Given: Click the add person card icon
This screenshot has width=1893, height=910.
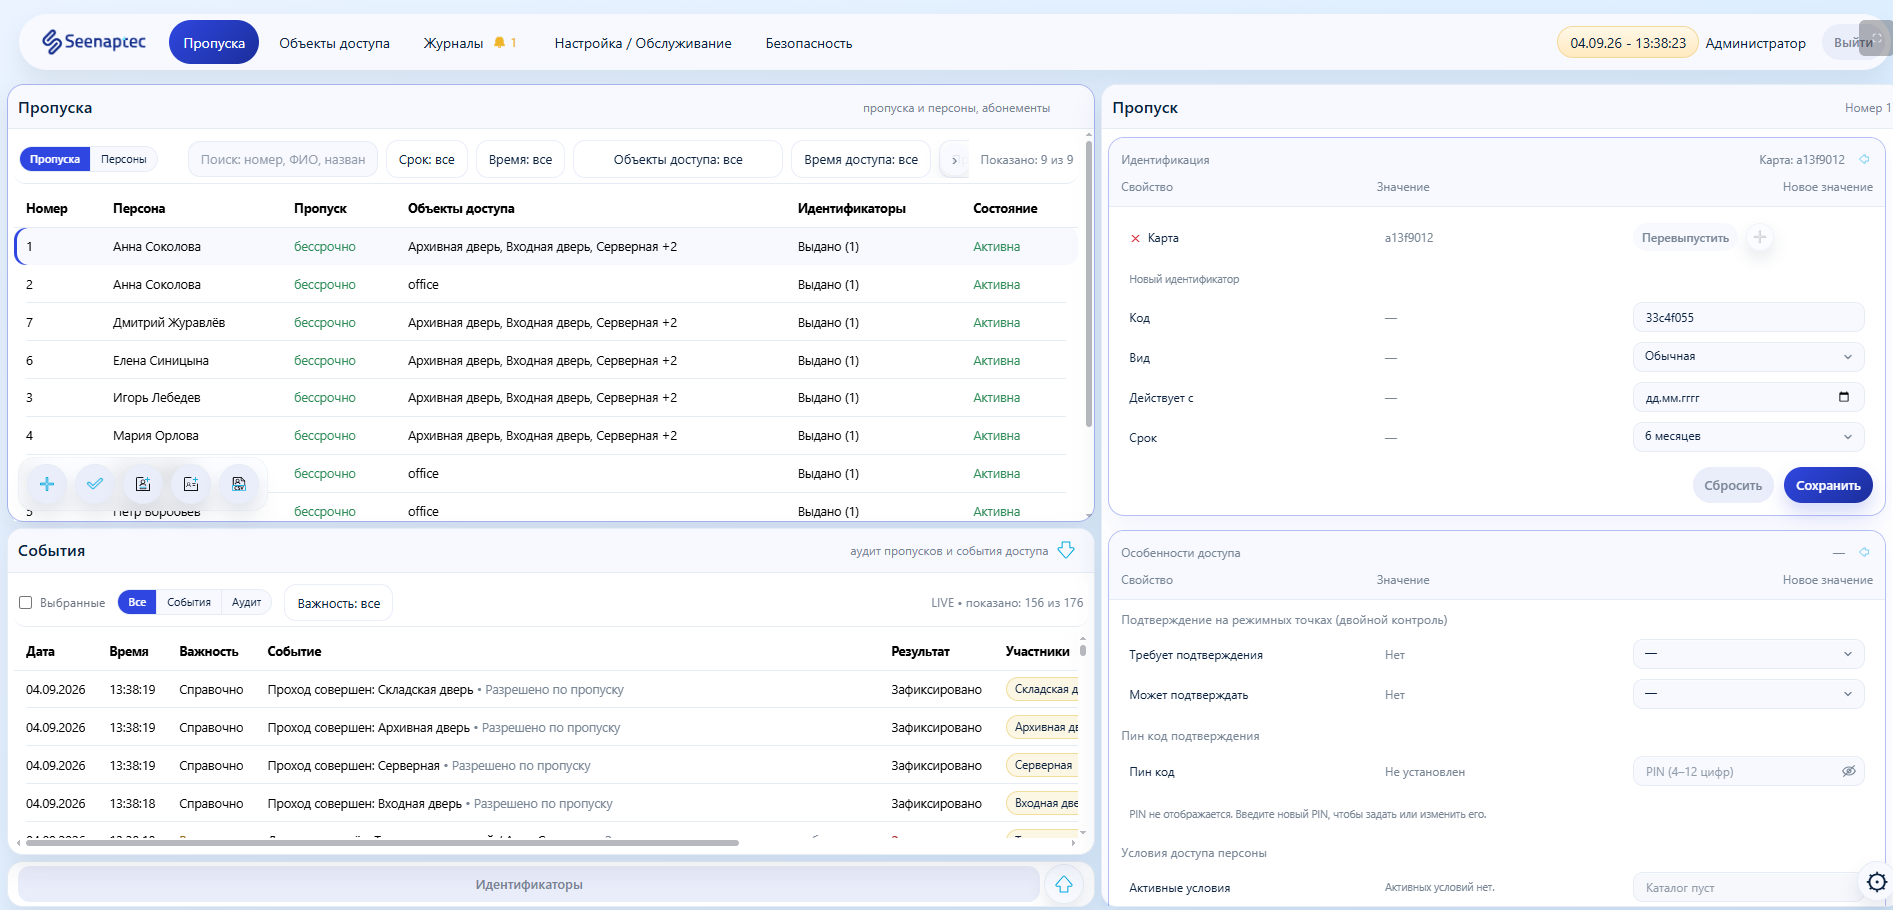Looking at the screenshot, I should pyautogui.click(x=143, y=484).
